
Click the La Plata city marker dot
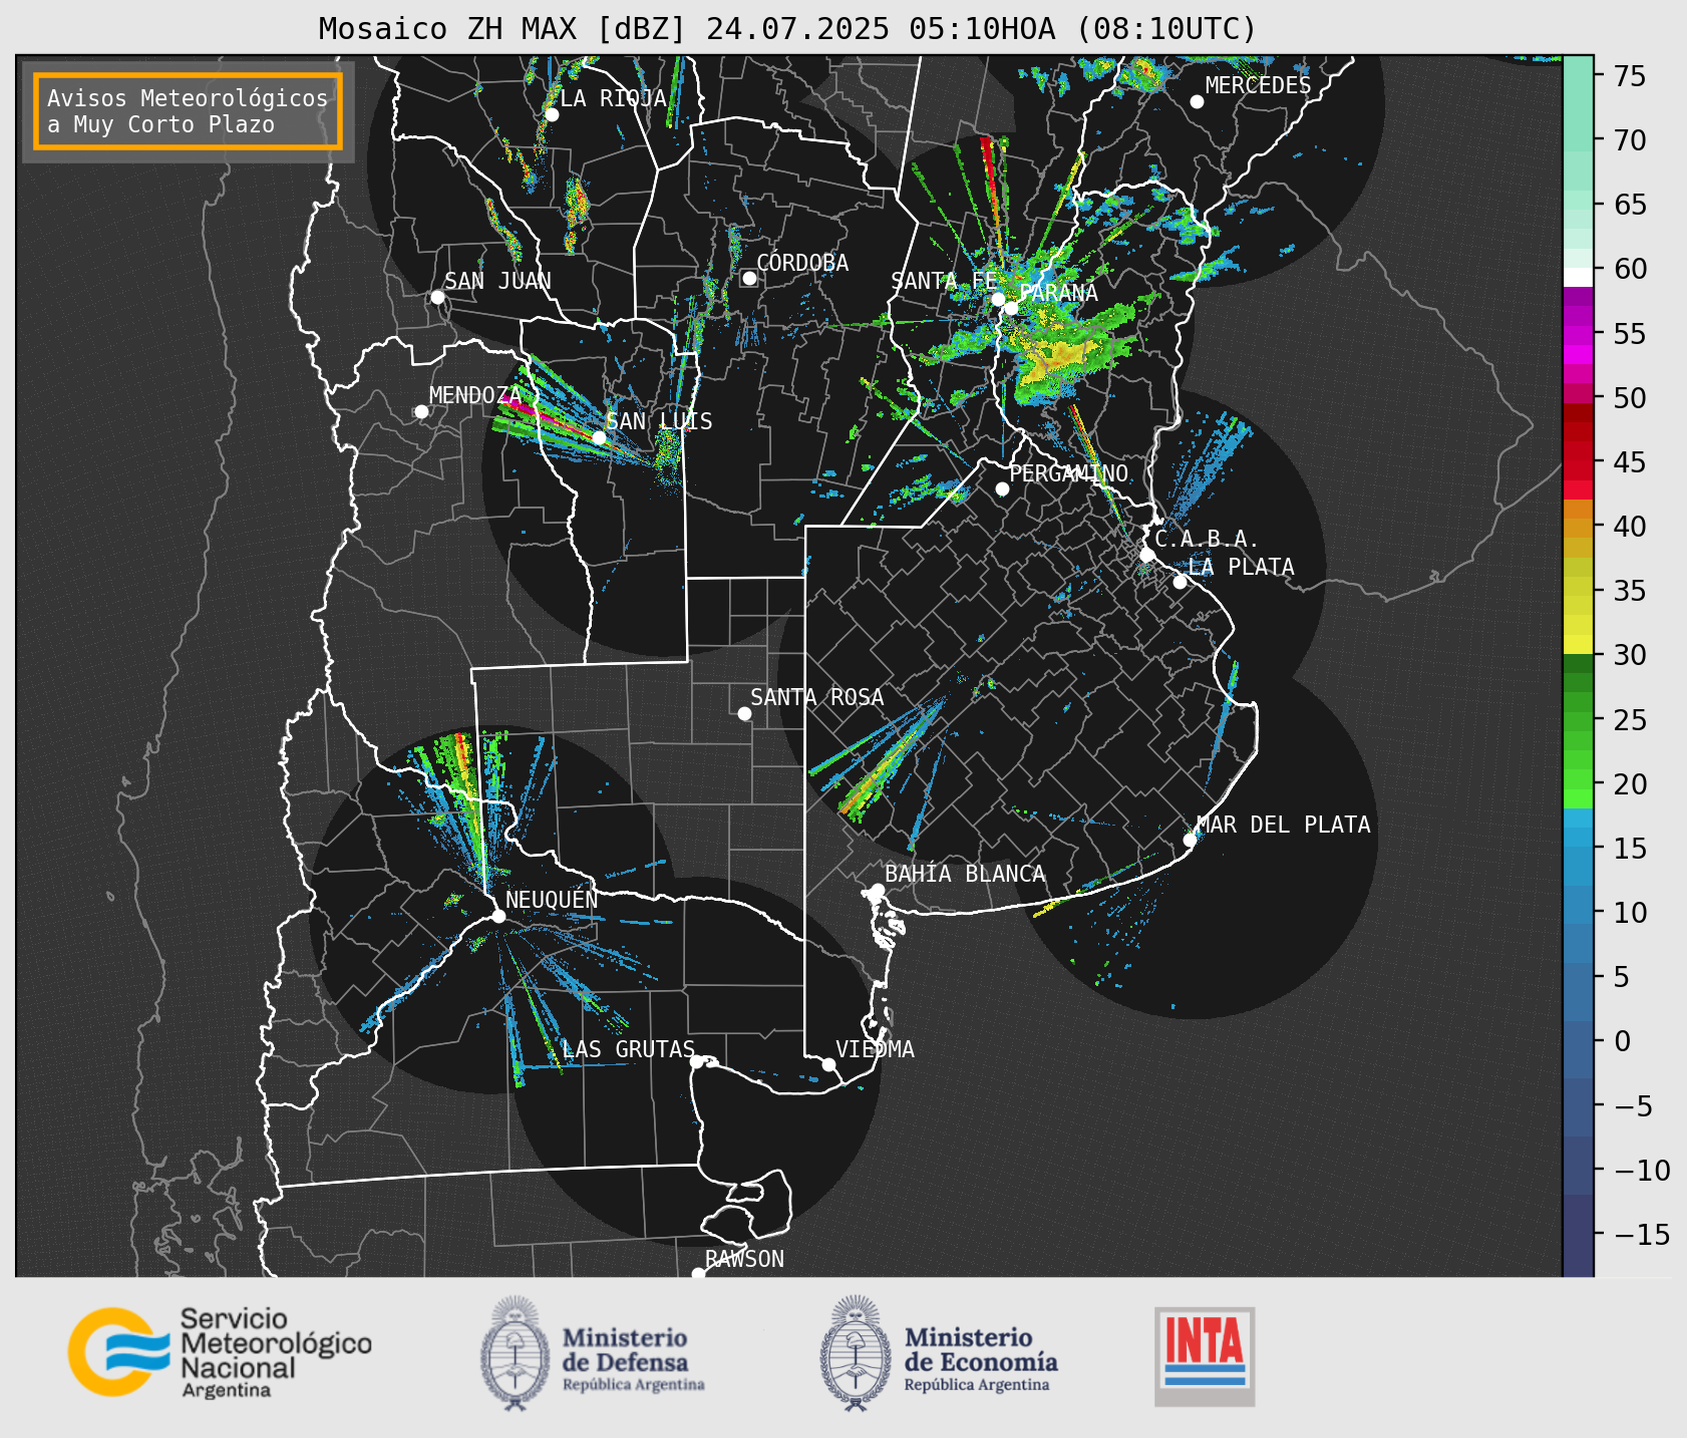point(1180,582)
